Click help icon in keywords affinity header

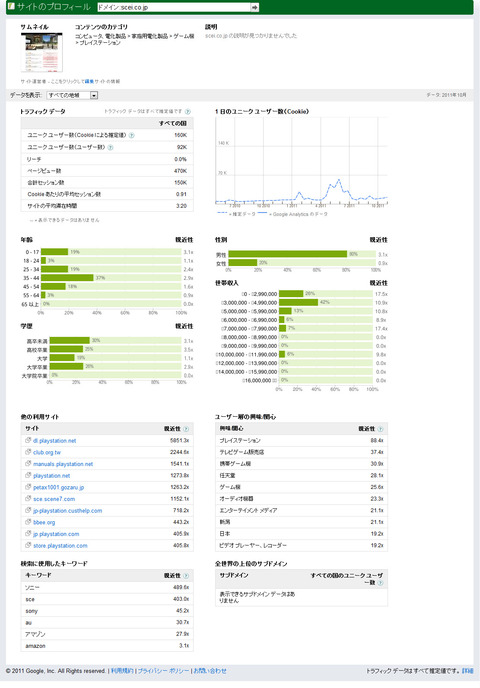tap(186, 576)
